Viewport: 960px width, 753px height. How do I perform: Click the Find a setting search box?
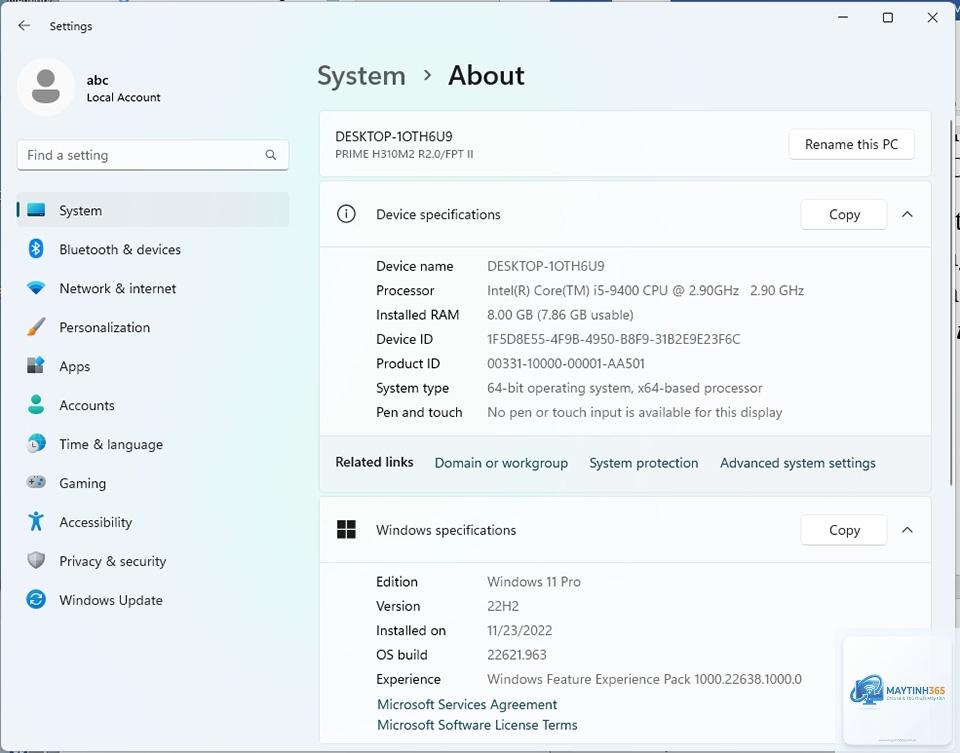pos(152,155)
